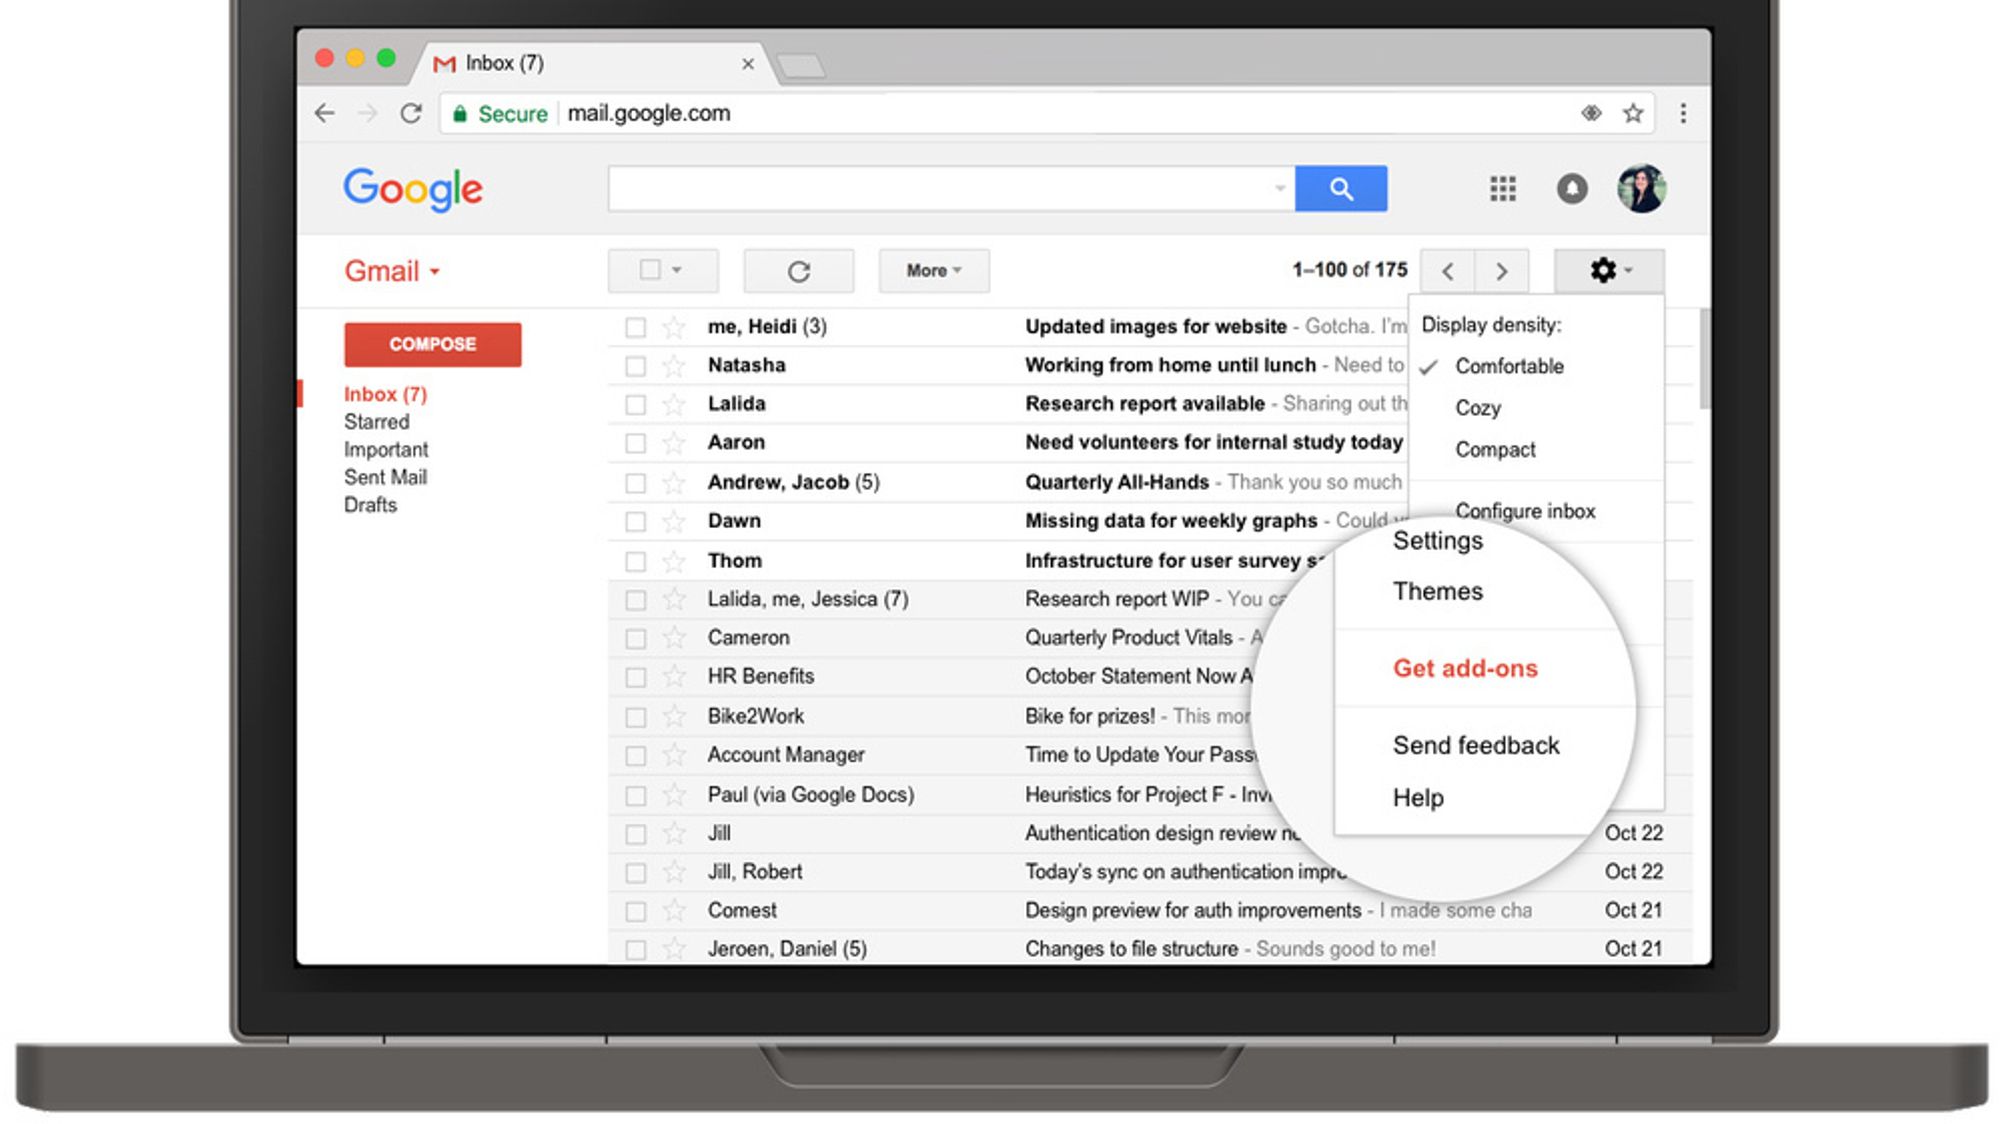
Task: Select the Cozy display density option
Action: (1478, 407)
